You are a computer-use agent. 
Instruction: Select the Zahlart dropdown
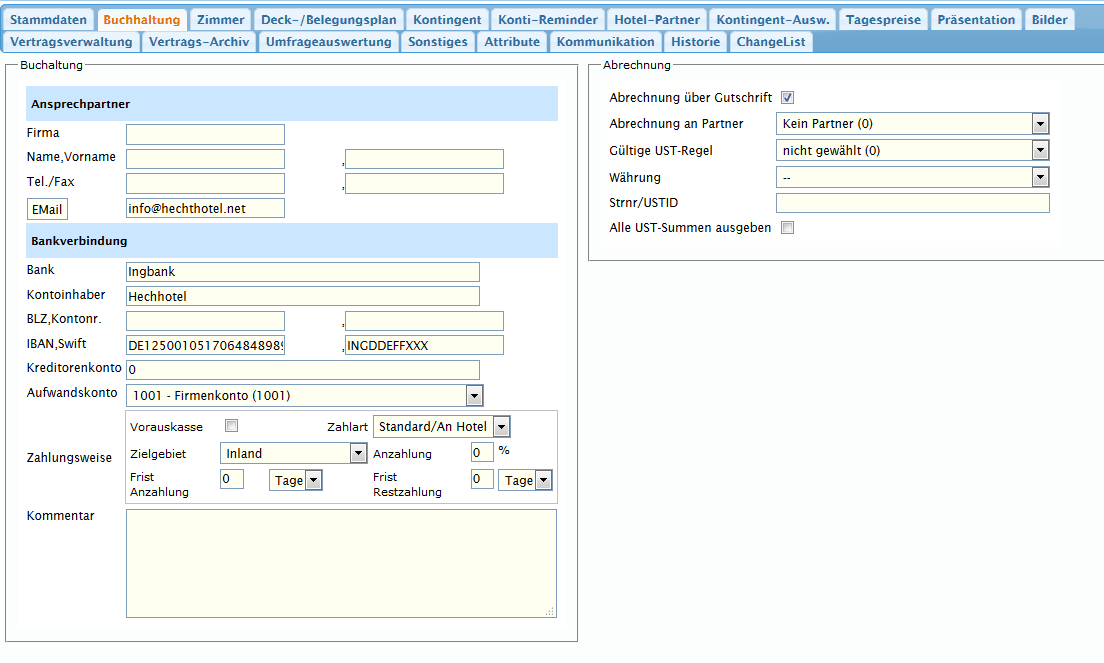point(441,427)
